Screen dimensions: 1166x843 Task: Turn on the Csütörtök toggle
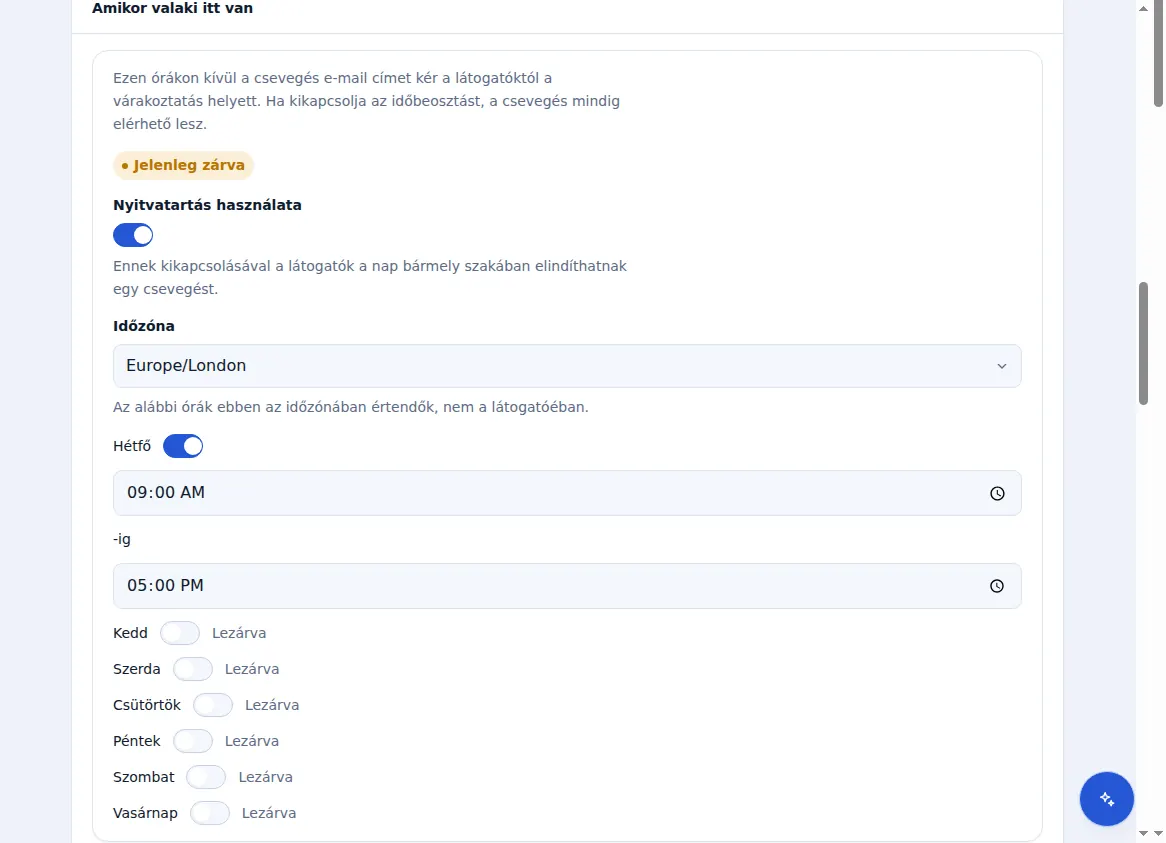(x=213, y=705)
